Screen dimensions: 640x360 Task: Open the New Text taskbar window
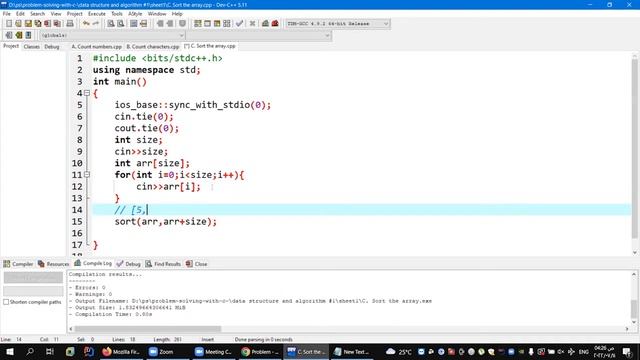tap(352, 351)
